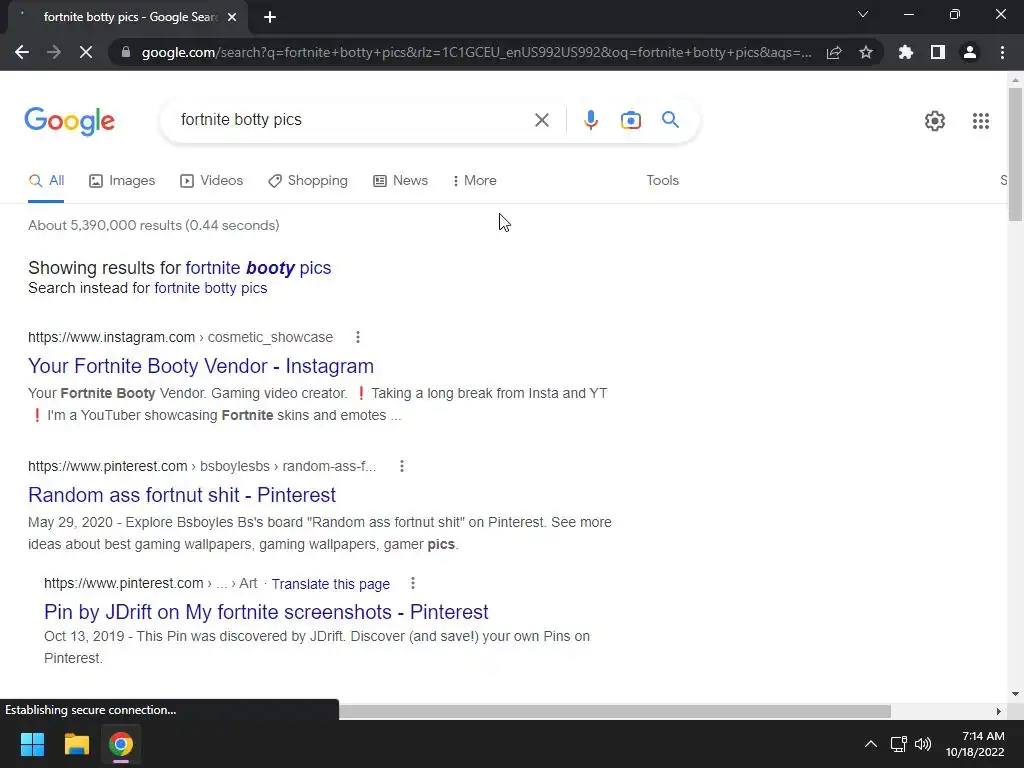This screenshot has height=768, width=1024.
Task: Click the About 5,390,000 results text
Action: (x=153, y=225)
